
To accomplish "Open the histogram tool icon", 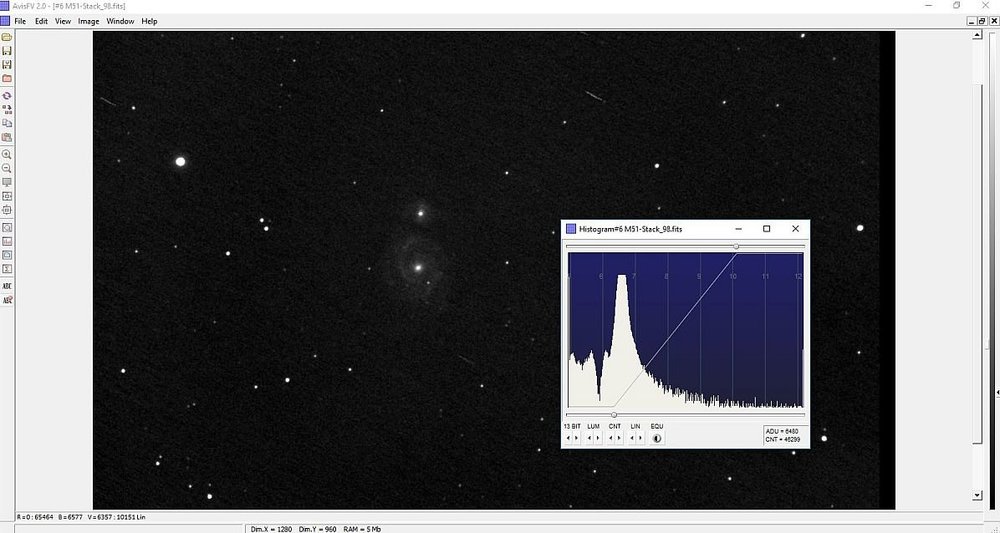I will click(x=7, y=242).
